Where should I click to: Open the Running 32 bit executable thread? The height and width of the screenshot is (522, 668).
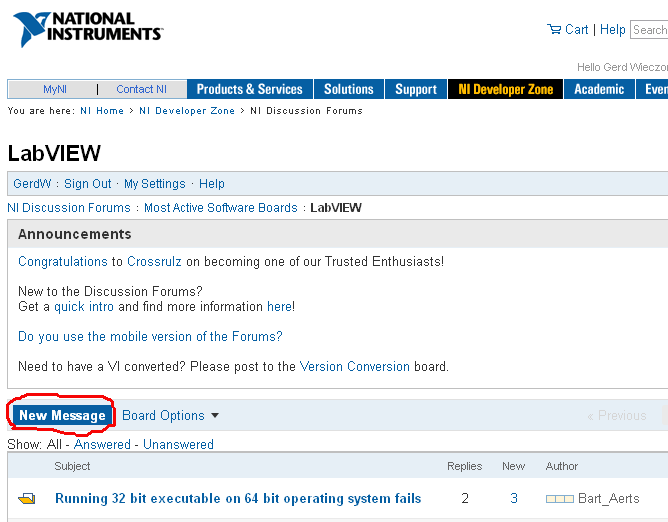coord(238,499)
